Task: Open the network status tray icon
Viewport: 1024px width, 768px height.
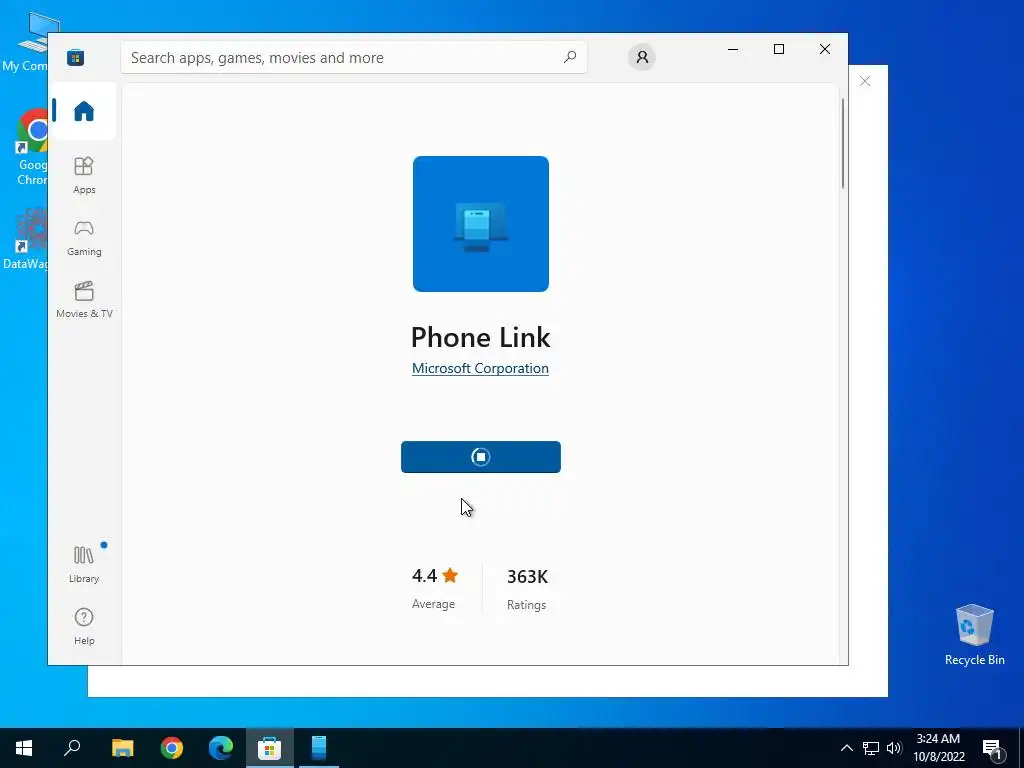Action: [871, 748]
